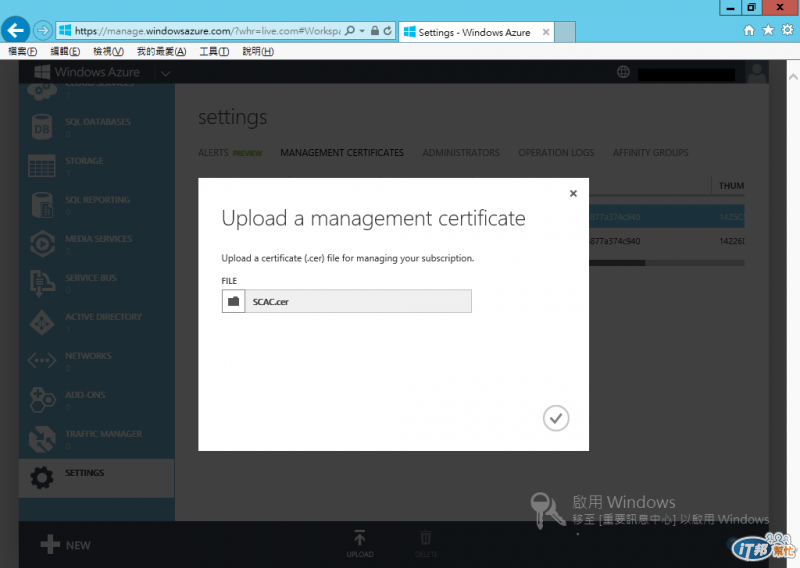The image size is (800, 568).
Task: Click the SCAC.cer file field
Action: click(358, 301)
